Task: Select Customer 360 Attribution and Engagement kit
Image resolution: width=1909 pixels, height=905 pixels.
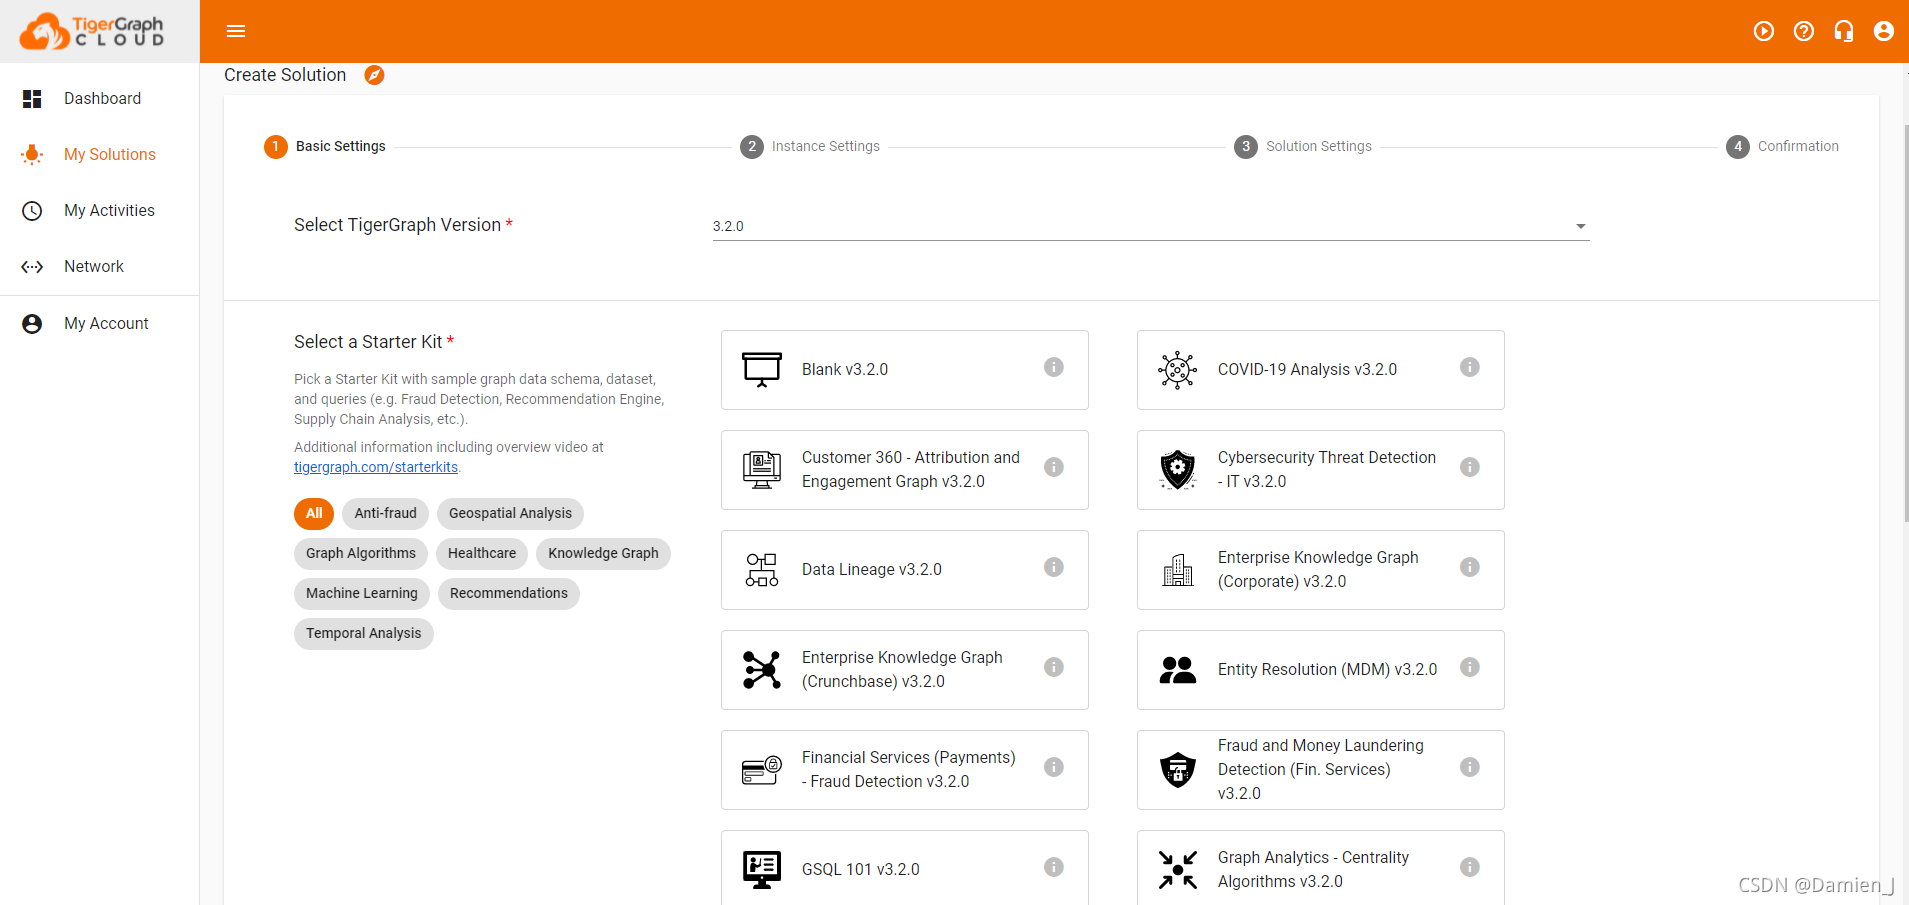Action: pos(905,470)
